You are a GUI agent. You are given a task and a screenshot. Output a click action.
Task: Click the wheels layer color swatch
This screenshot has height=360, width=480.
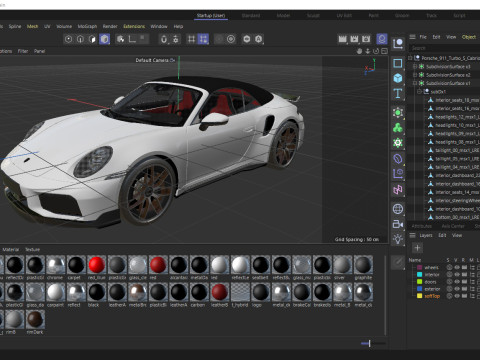(x=420, y=267)
